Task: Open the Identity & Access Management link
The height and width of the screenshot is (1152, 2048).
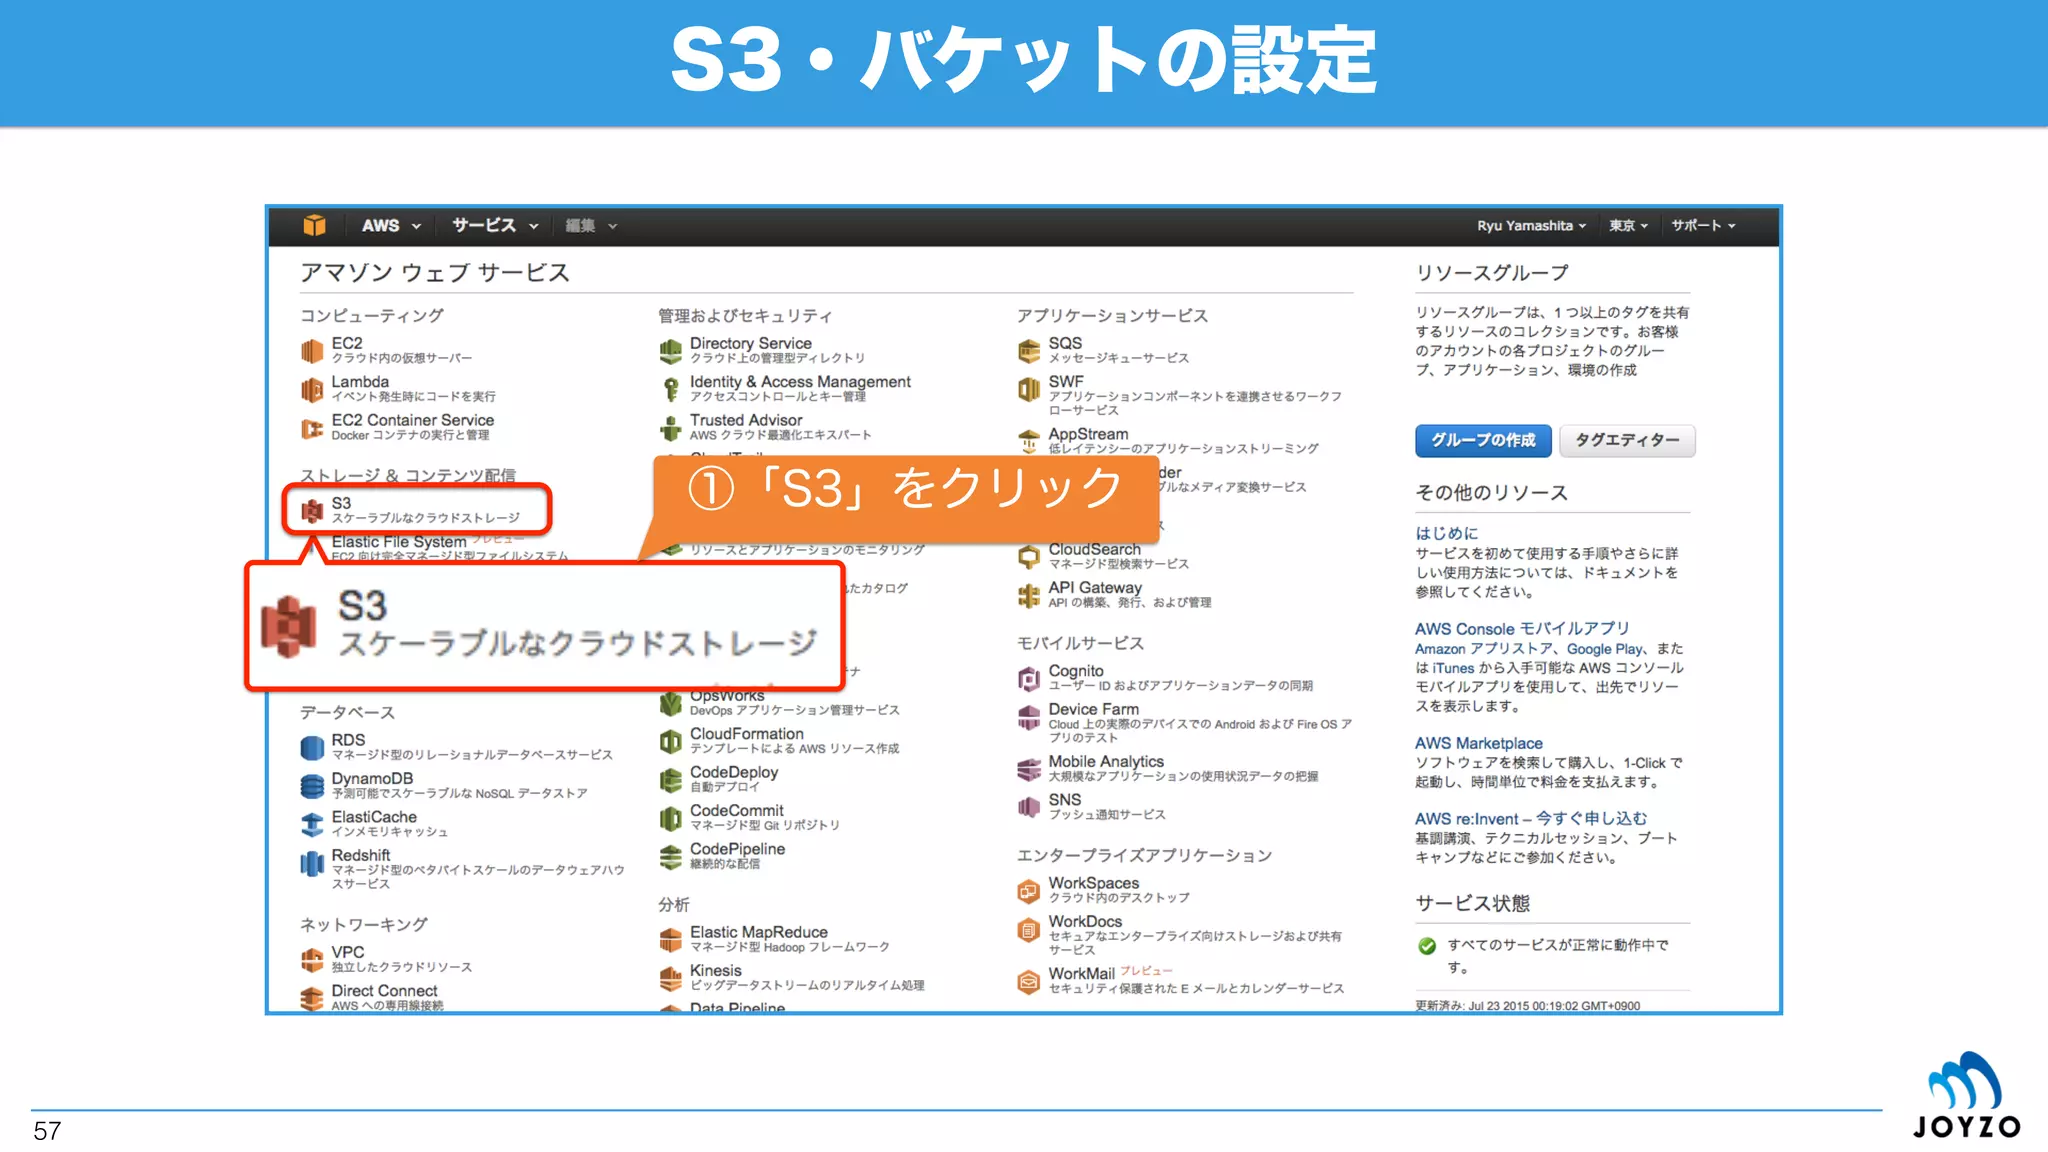Action: 800,382
